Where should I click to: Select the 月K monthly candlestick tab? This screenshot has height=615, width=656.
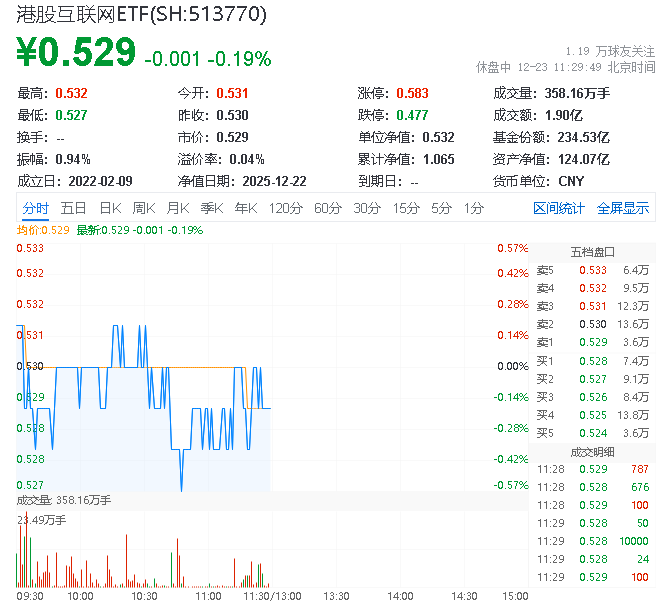tap(178, 208)
